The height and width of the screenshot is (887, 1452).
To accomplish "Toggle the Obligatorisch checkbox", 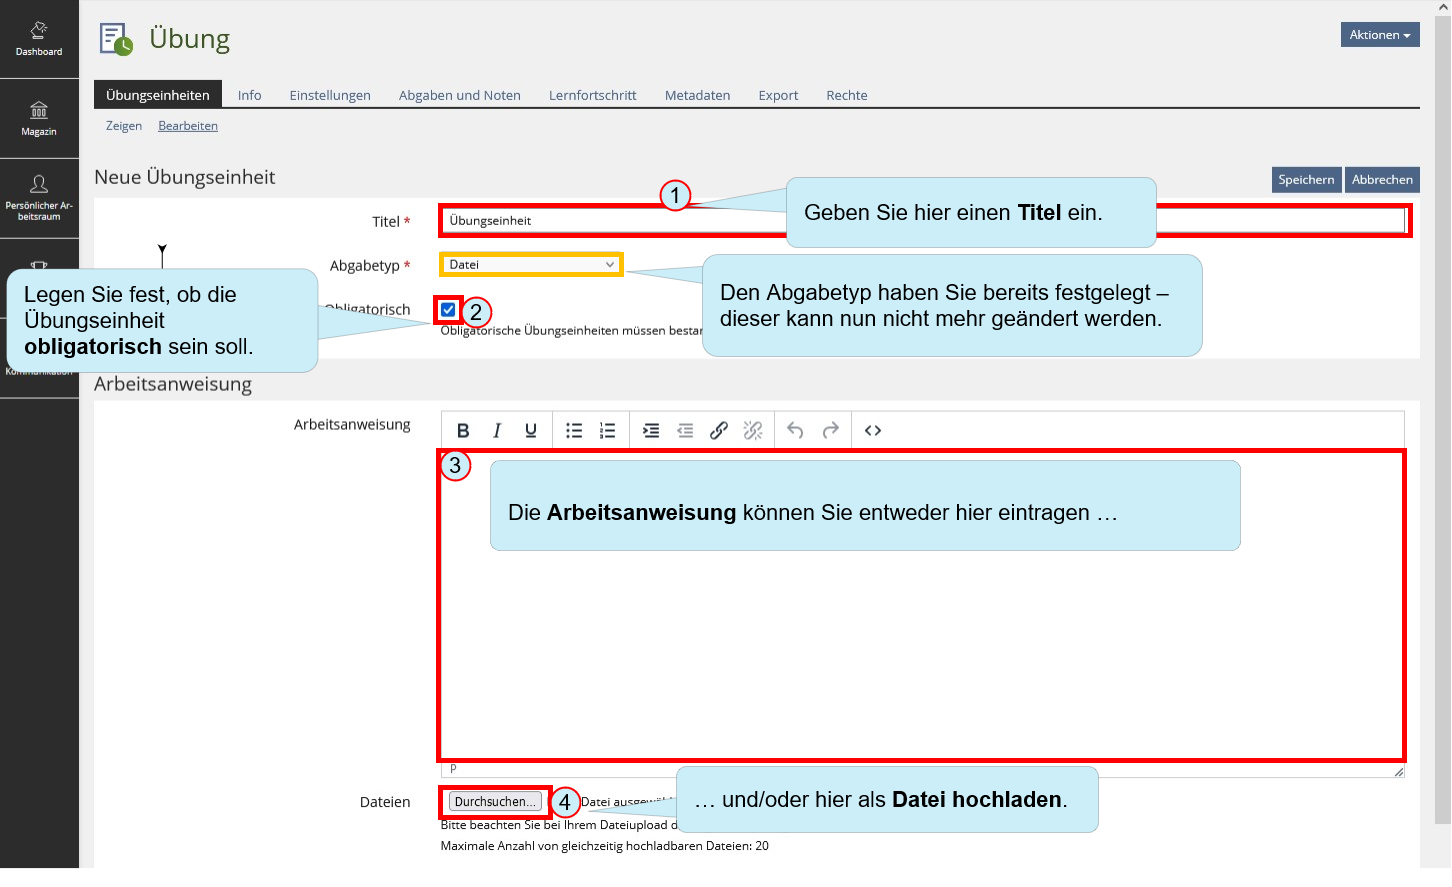I will (449, 310).
